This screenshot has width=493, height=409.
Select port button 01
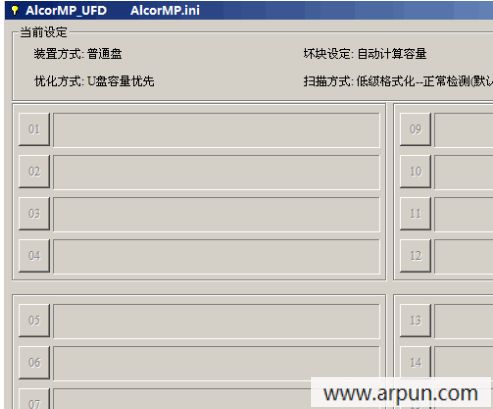pos(34,129)
